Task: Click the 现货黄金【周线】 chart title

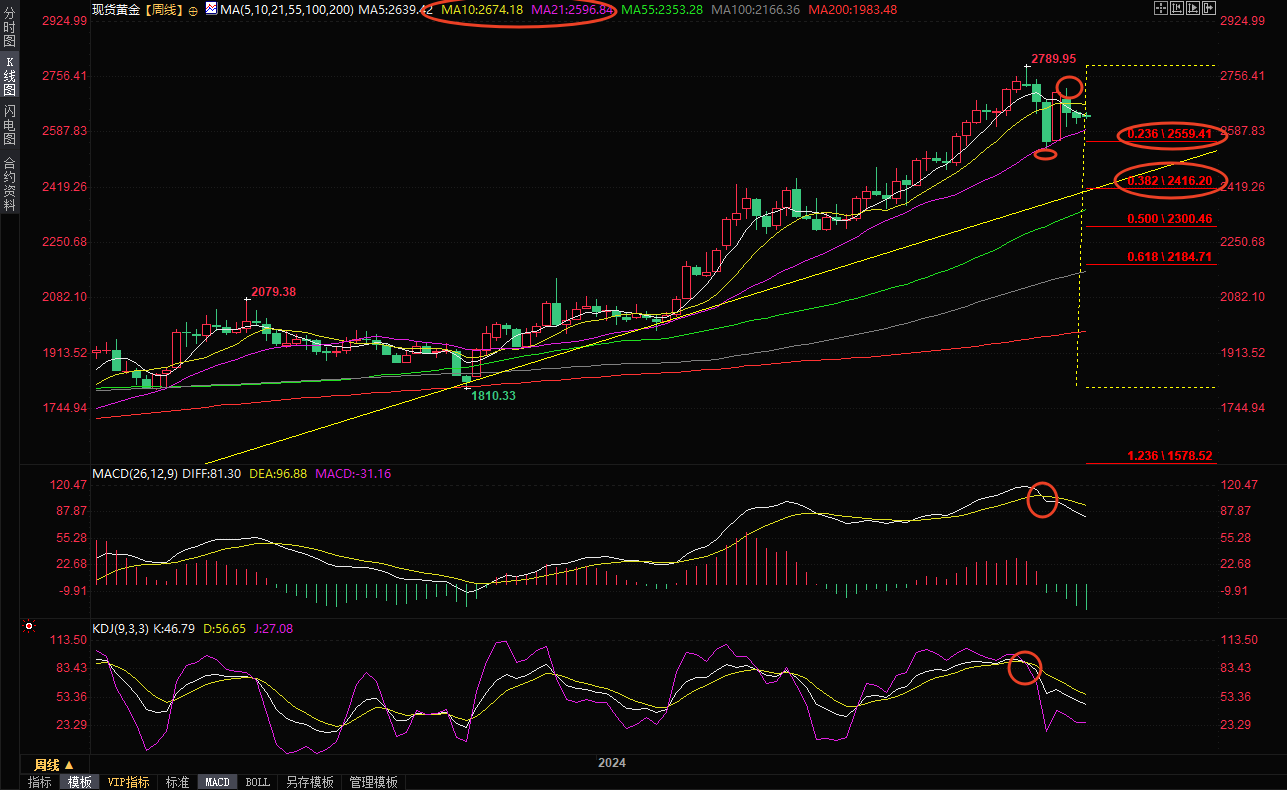Action: coord(137,9)
